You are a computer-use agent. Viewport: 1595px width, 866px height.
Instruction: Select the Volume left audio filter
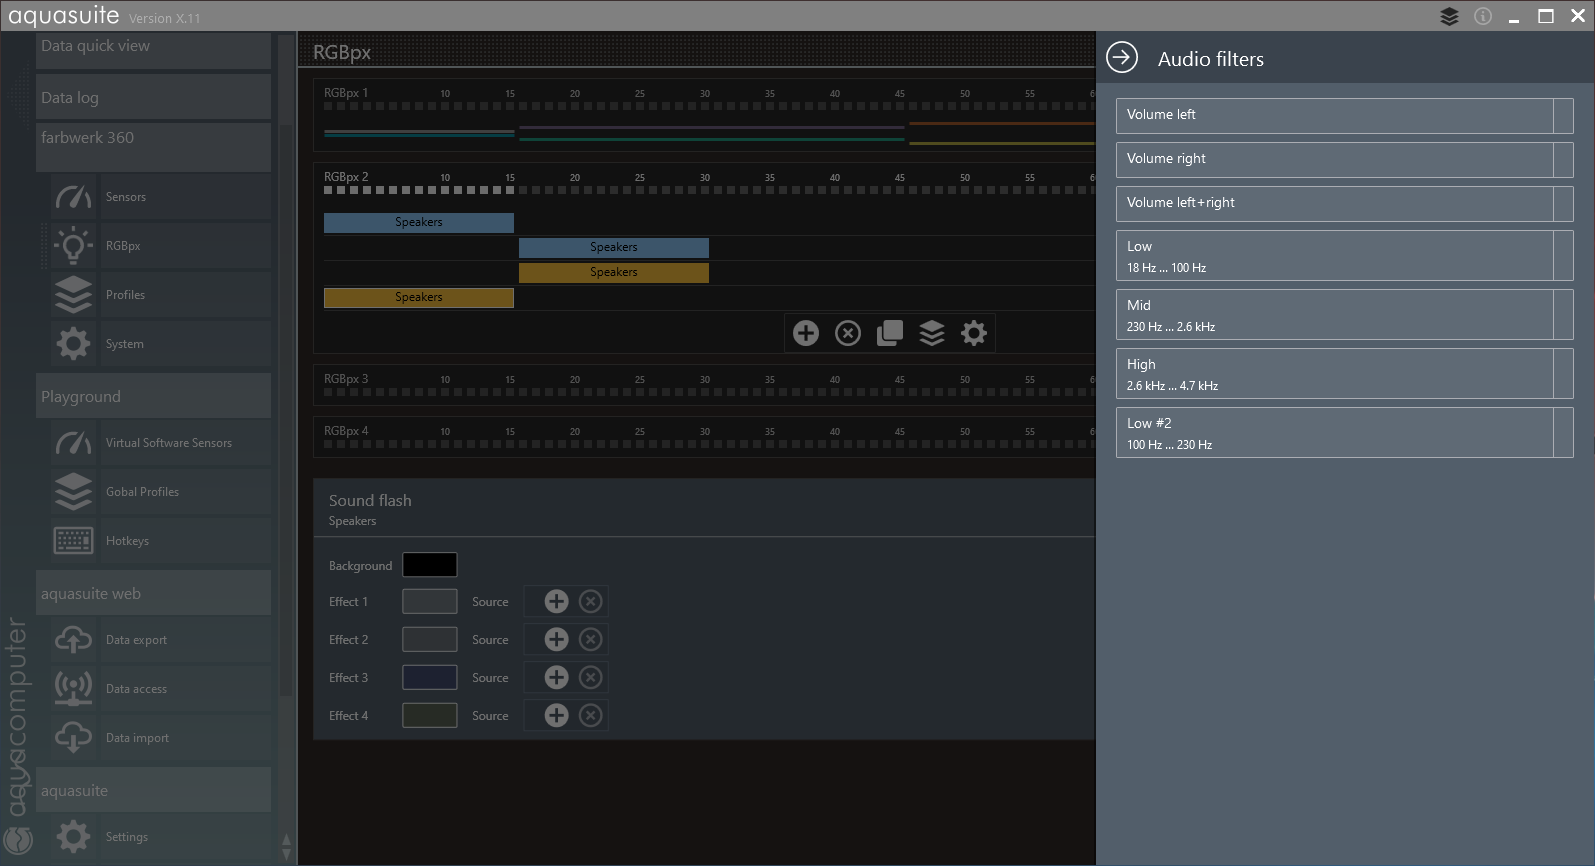(x=1334, y=115)
